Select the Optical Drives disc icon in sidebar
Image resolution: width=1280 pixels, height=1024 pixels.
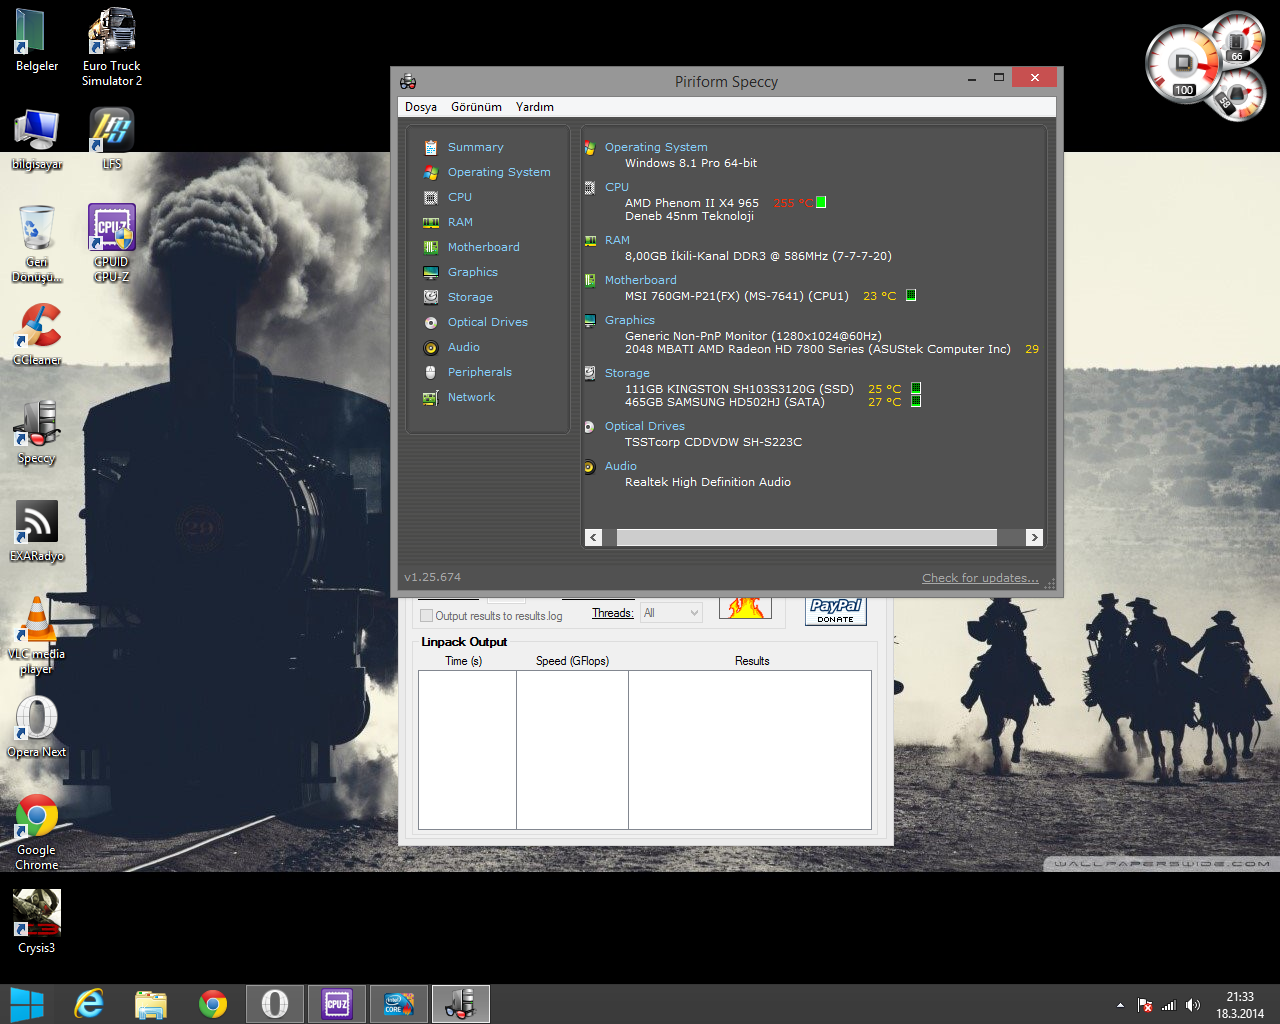[431, 322]
